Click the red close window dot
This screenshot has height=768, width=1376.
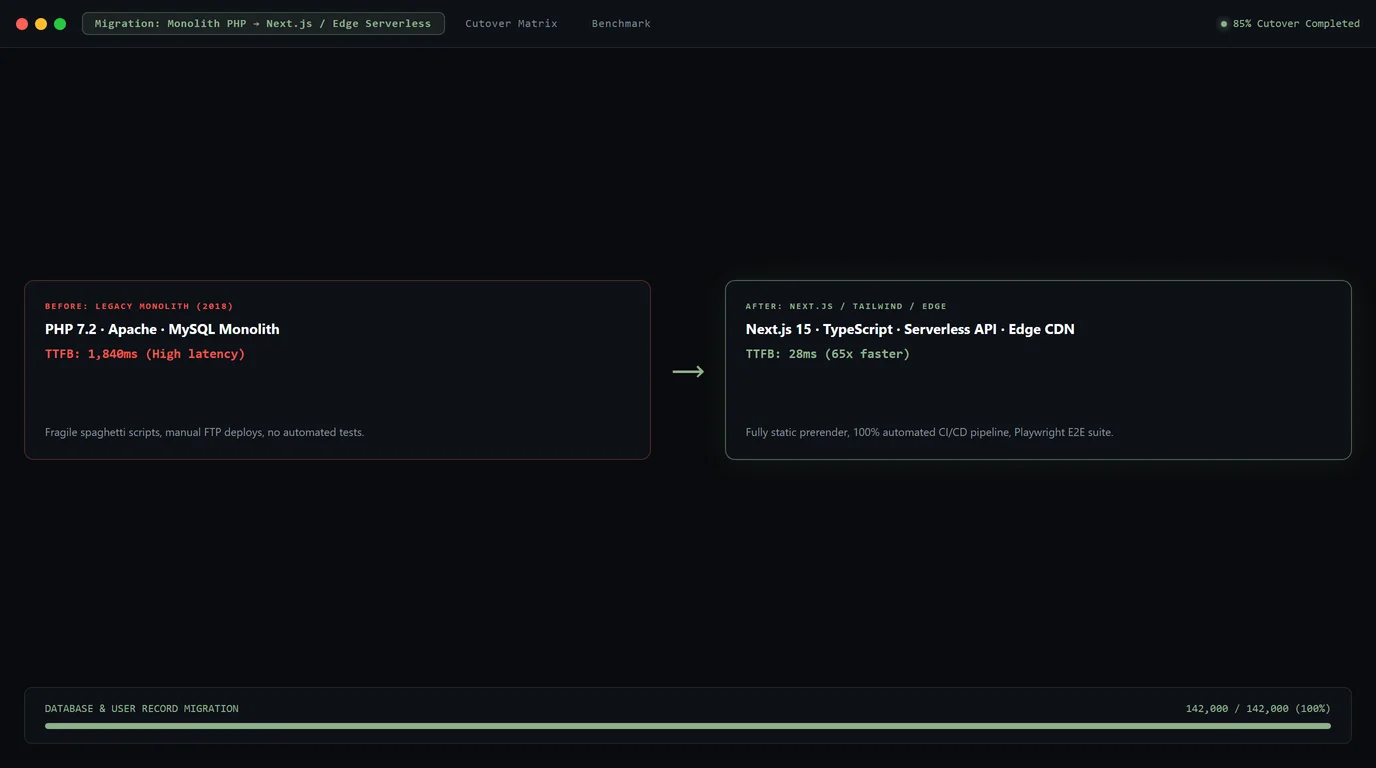pos(22,24)
